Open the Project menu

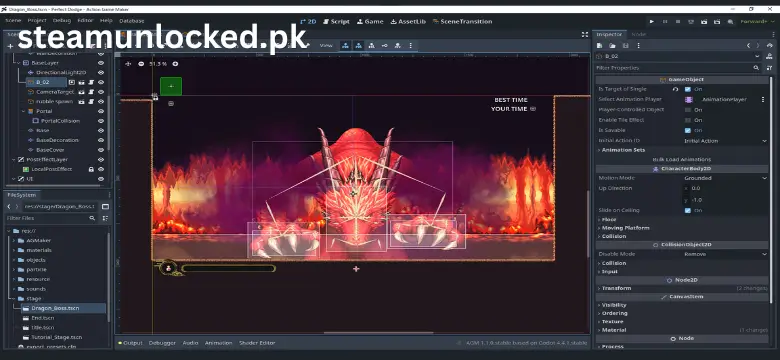37,21
